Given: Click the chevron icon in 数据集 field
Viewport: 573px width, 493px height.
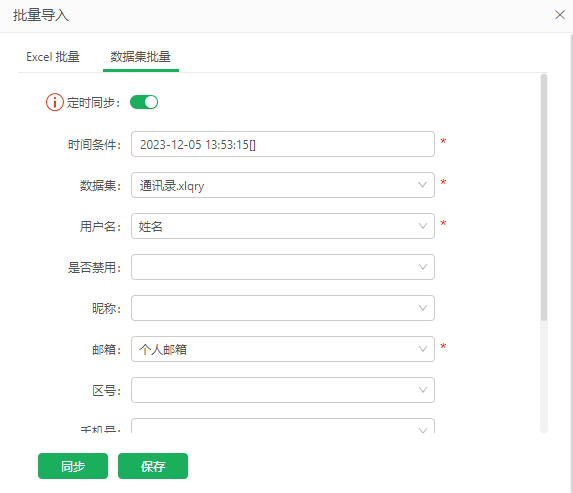Looking at the screenshot, I should coord(422,185).
